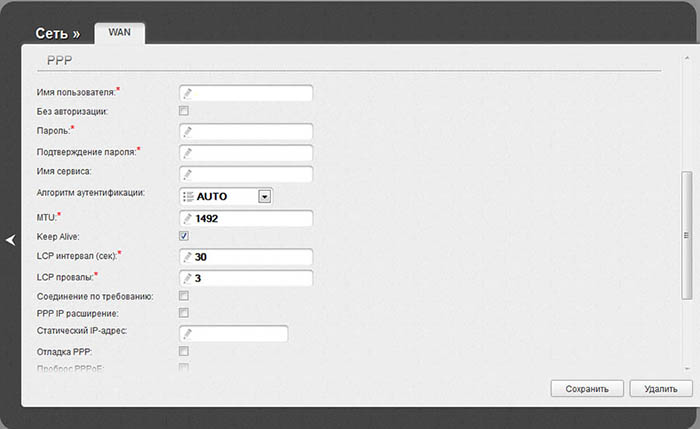Viewport: 700px width, 429px height.
Task: Click the pencil icon in Имя сервиса field
Action: (188, 174)
